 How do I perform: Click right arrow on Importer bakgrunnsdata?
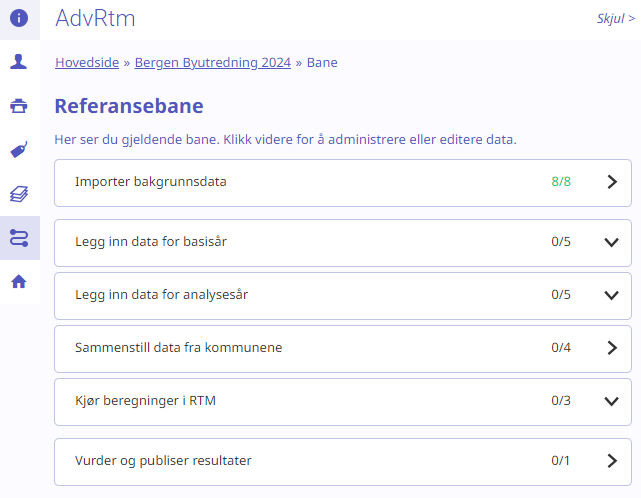(612, 182)
